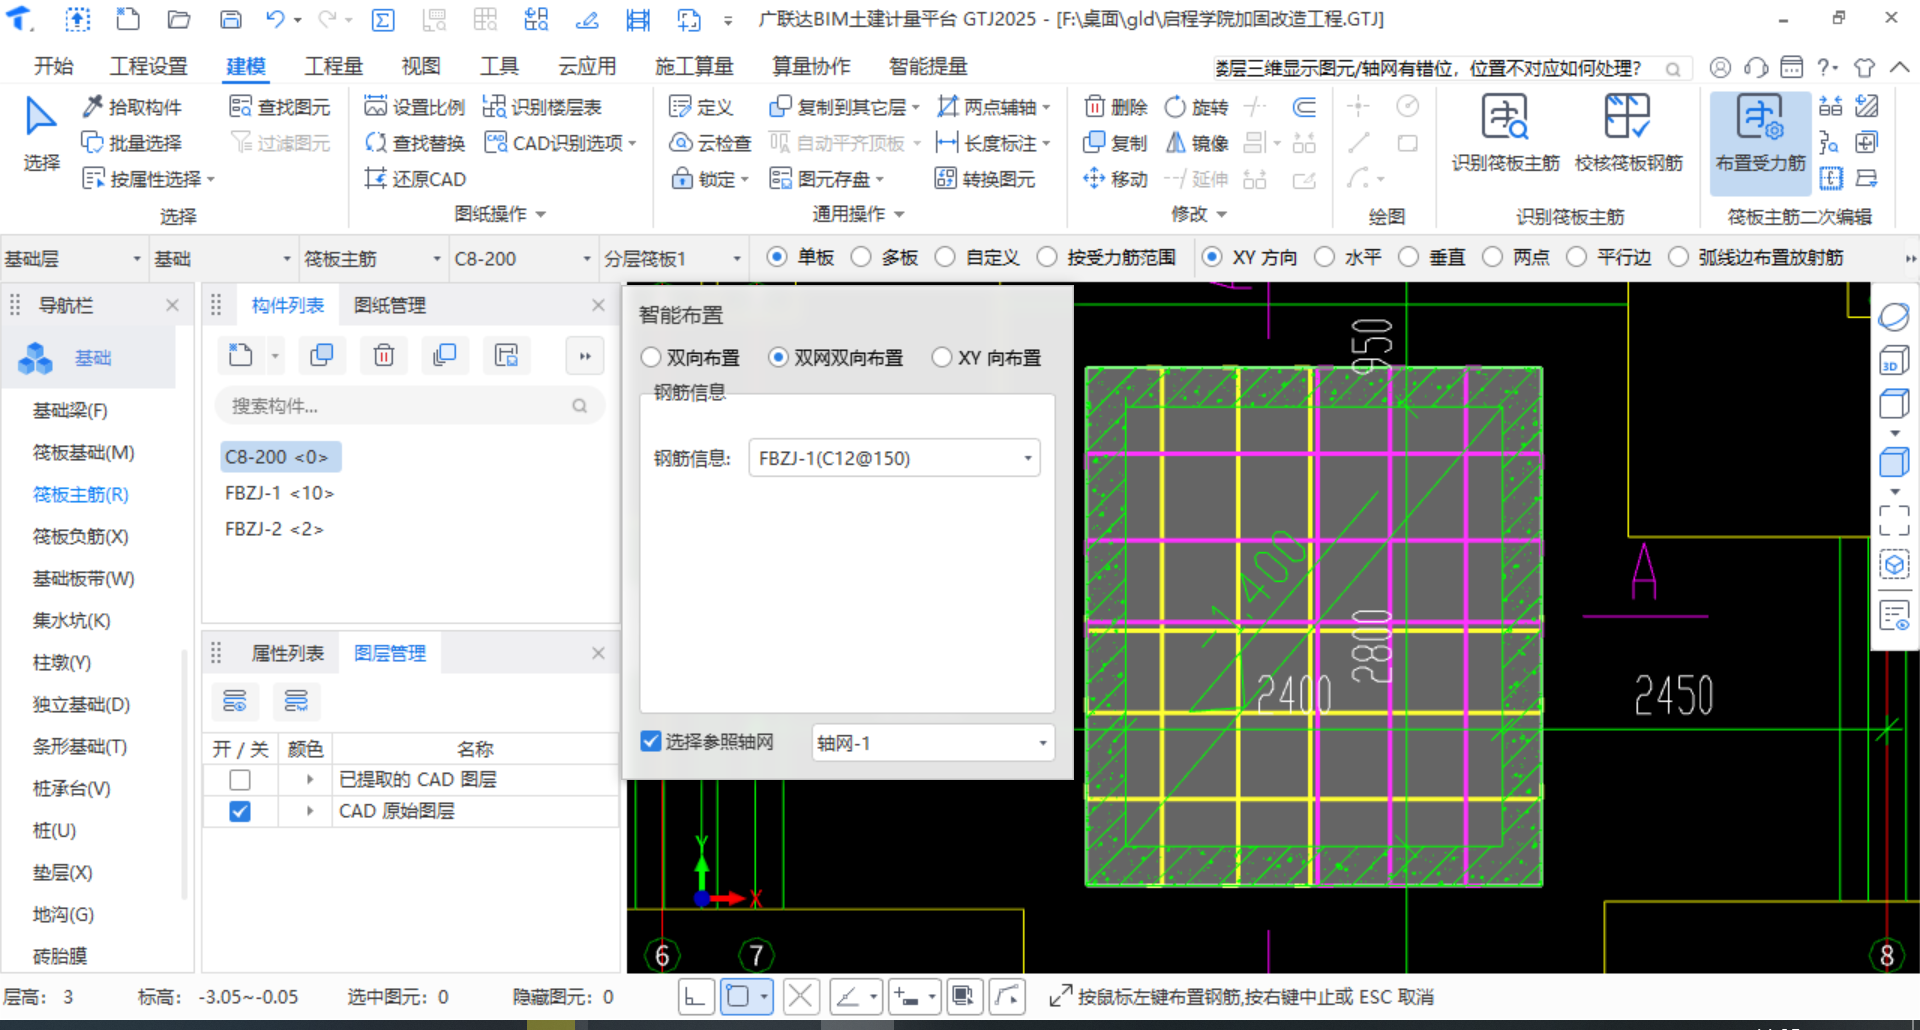Open 设置比例 tool
Screen dimensions: 1920x1030
click(415, 107)
